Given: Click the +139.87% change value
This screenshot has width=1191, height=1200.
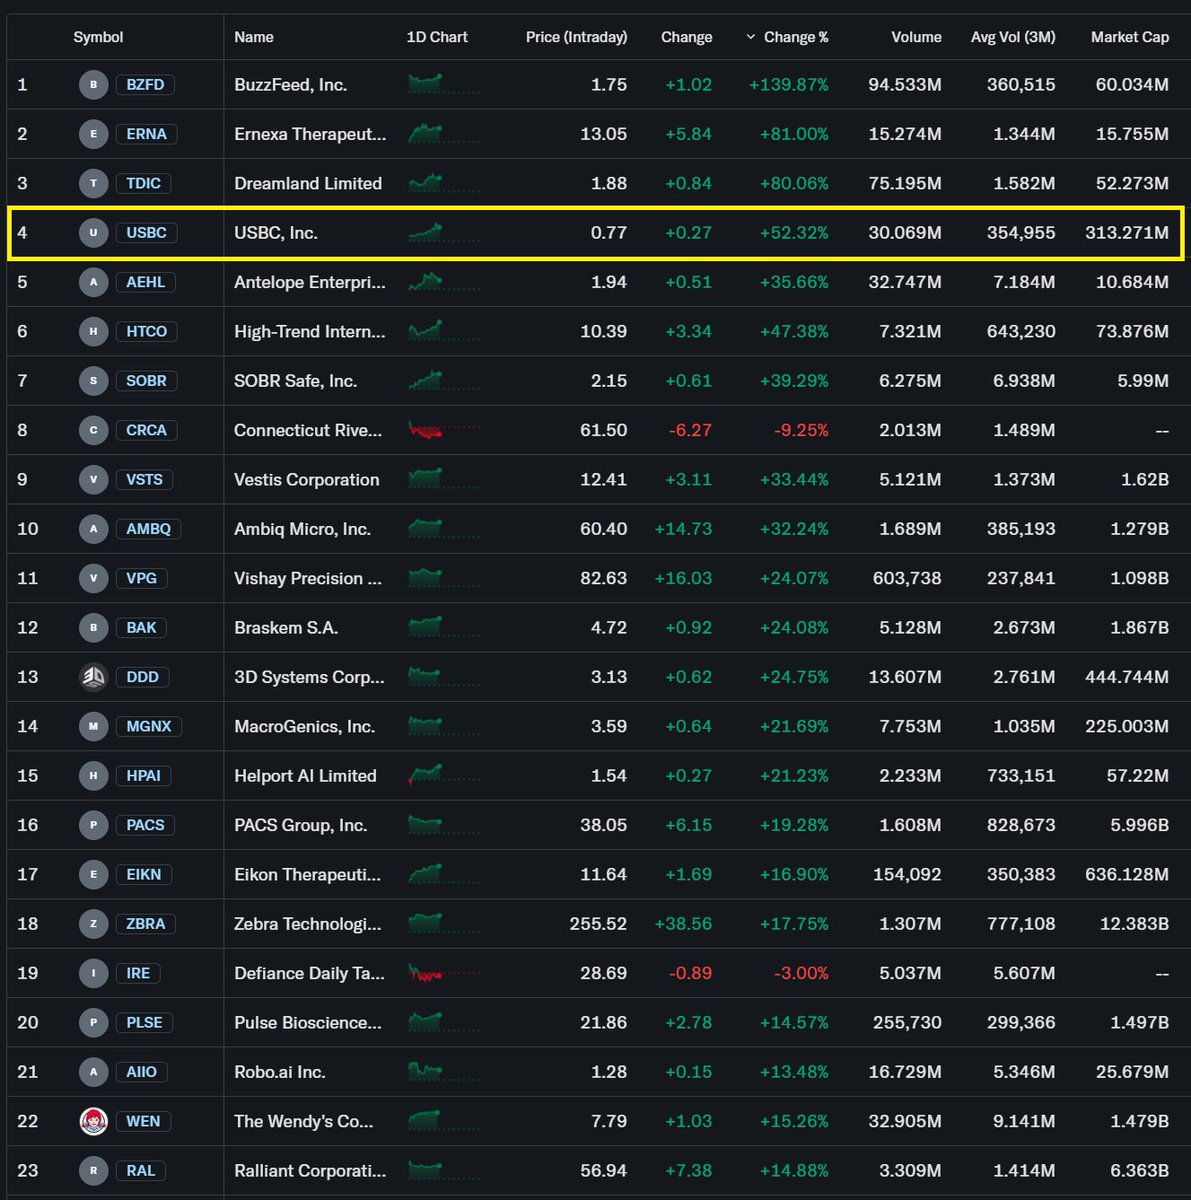Looking at the screenshot, I should pyautogui.click(x=789, y=85).
